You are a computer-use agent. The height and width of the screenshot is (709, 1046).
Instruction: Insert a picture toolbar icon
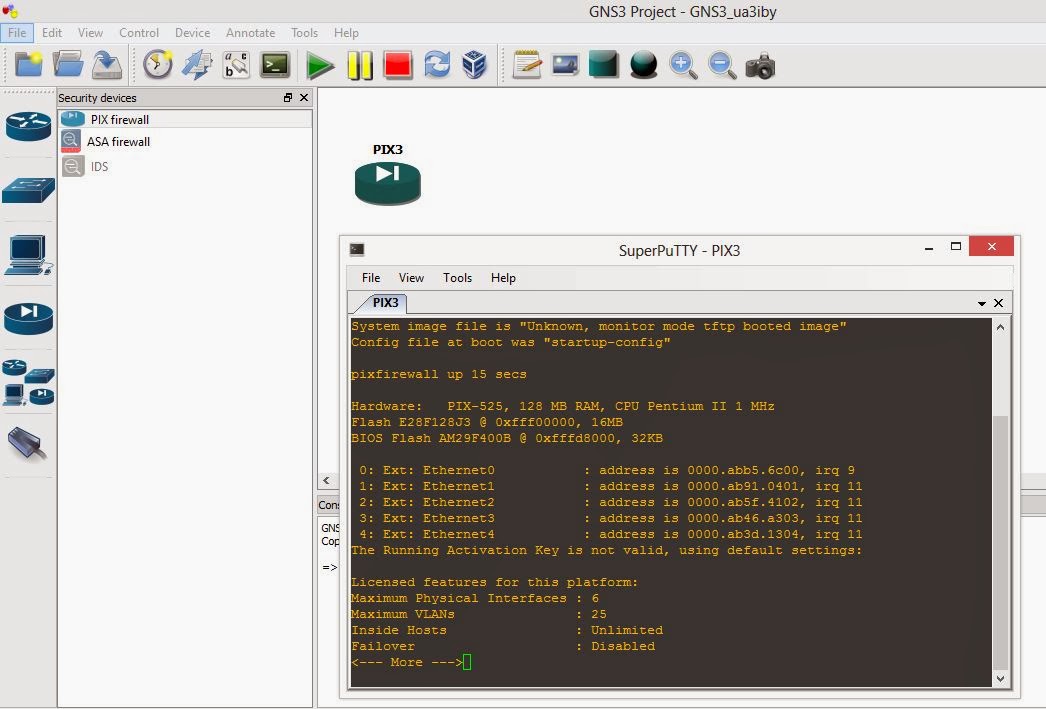pos(565,65)
